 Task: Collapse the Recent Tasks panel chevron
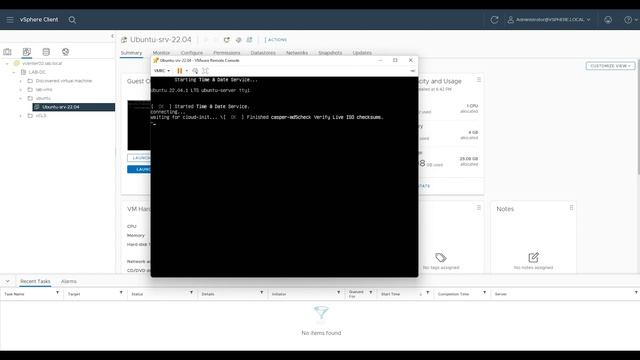pos(7,281)
